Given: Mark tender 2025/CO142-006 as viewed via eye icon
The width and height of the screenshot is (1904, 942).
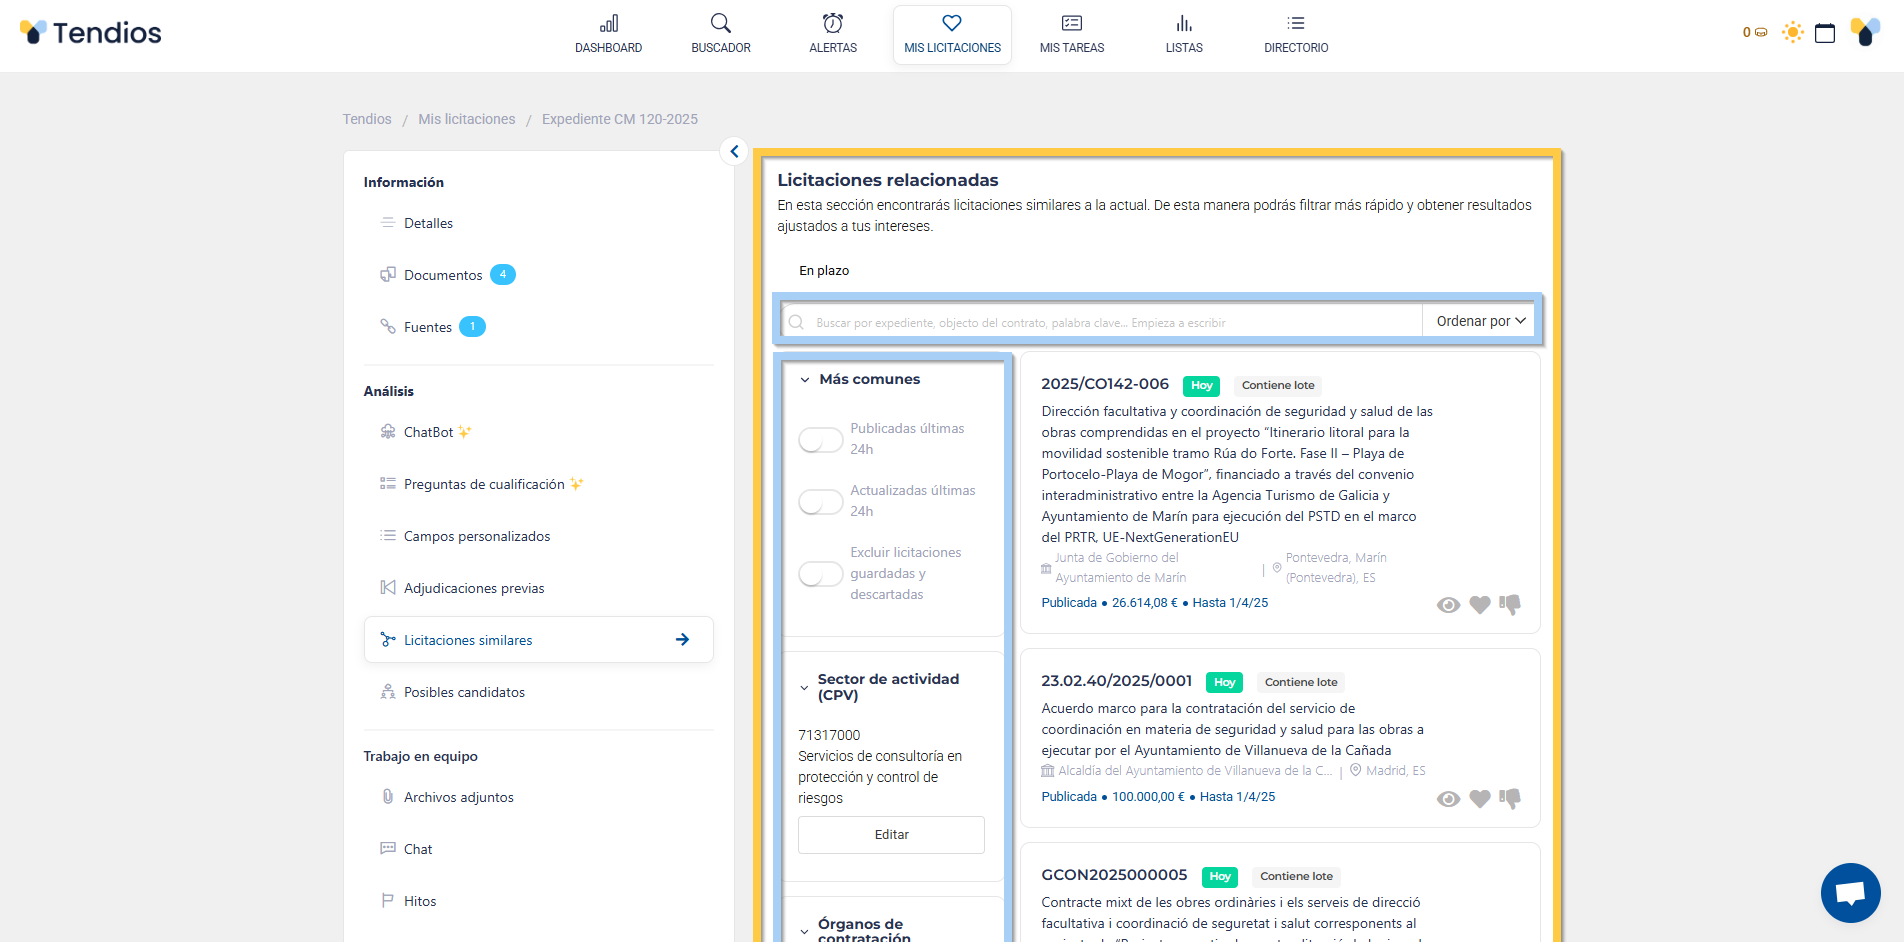Looking at the screenshot, I should [1447, 605].
